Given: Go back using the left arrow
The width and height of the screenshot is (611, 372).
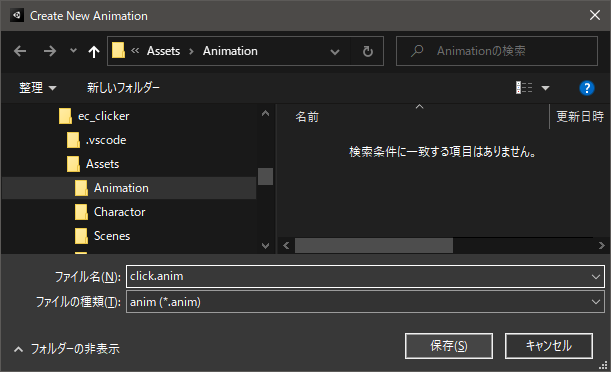Looking at the screenshot, I should (20, 51).
